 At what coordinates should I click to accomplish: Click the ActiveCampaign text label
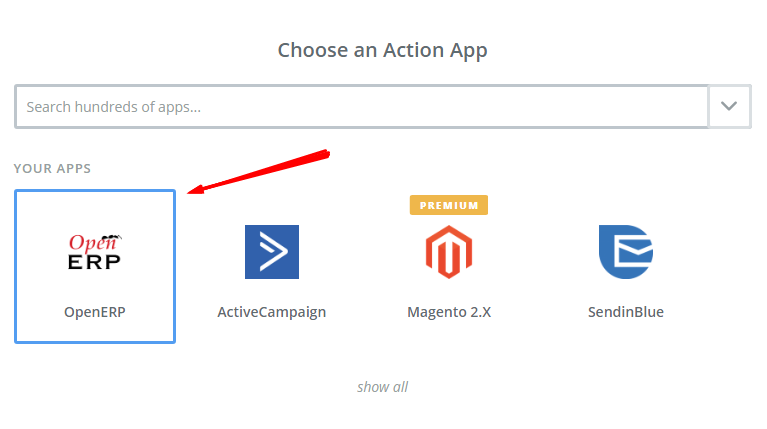[x=272, y=313]
